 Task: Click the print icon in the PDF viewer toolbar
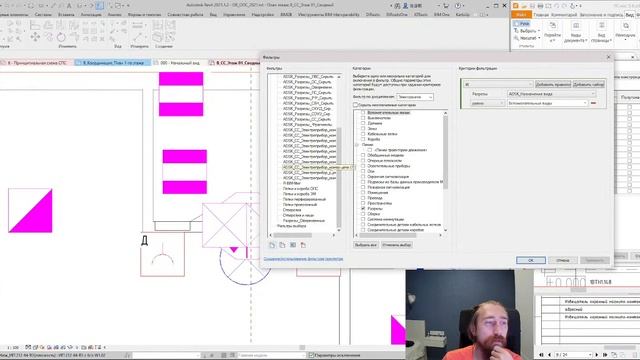click(x=540, y=6)
